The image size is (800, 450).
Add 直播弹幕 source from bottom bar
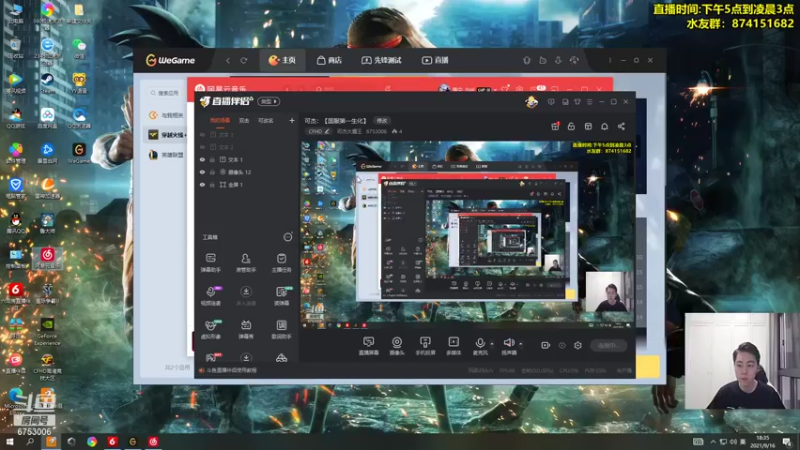pyautogui.click(x=368, y=345)
